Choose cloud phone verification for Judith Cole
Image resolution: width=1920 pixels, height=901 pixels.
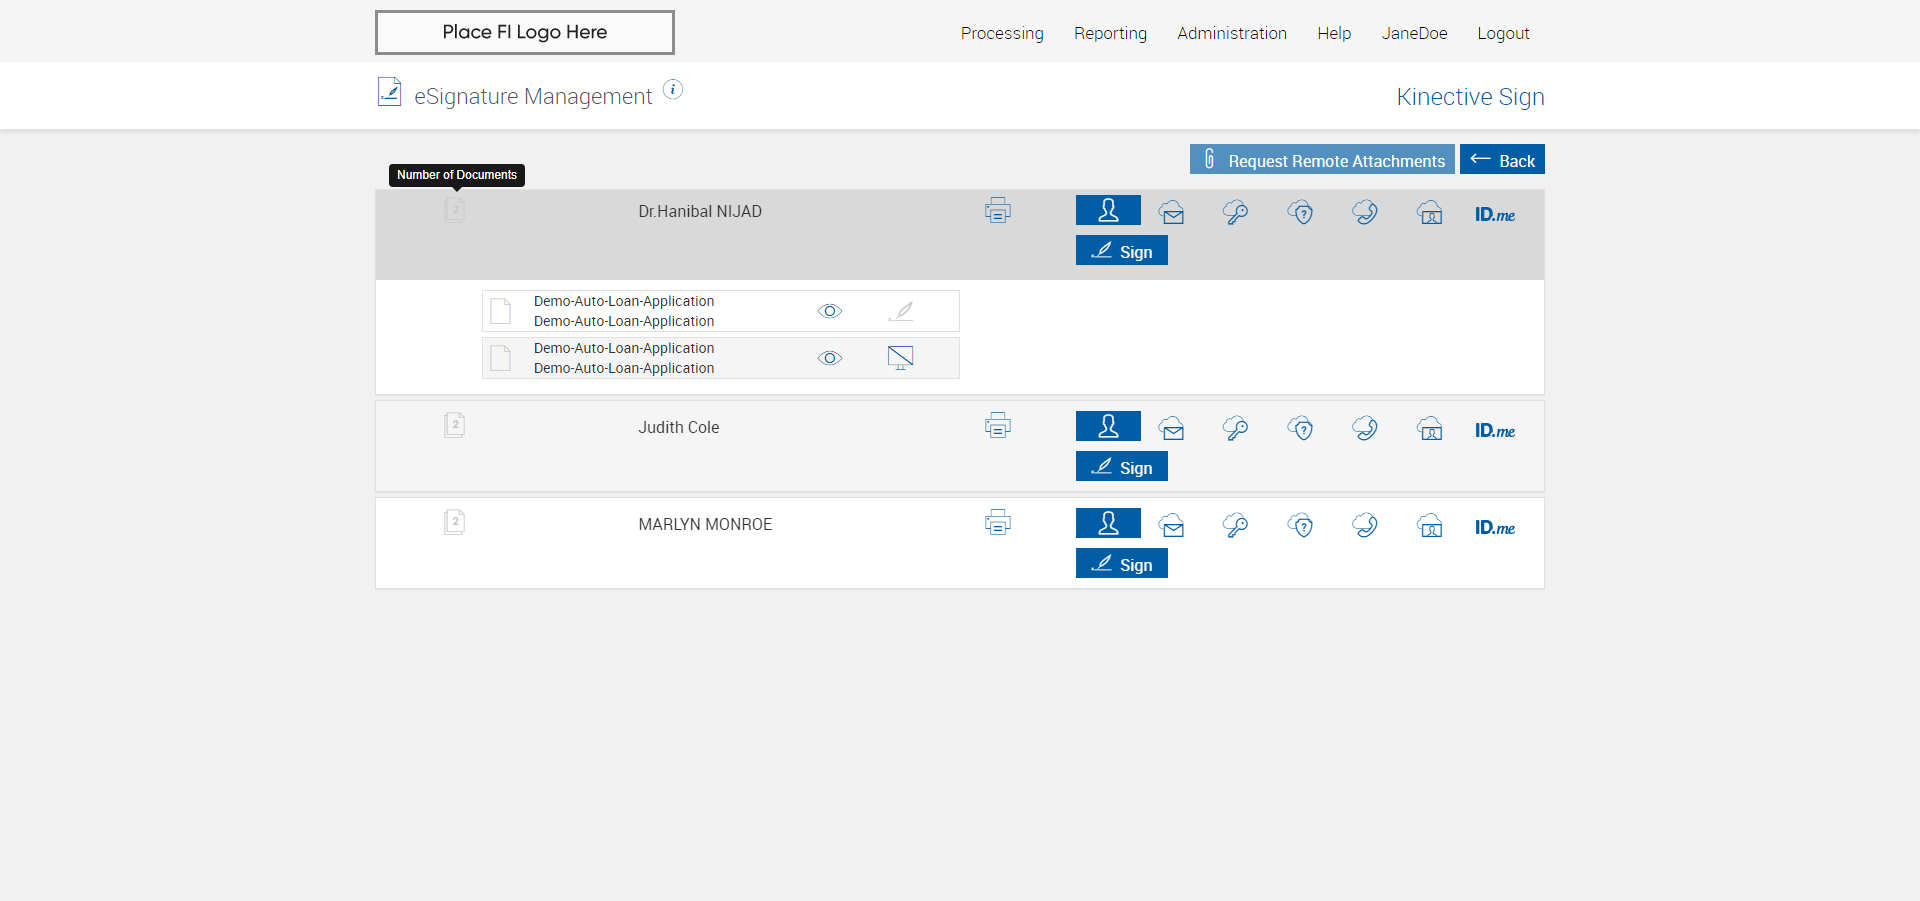coord(1365,428)
